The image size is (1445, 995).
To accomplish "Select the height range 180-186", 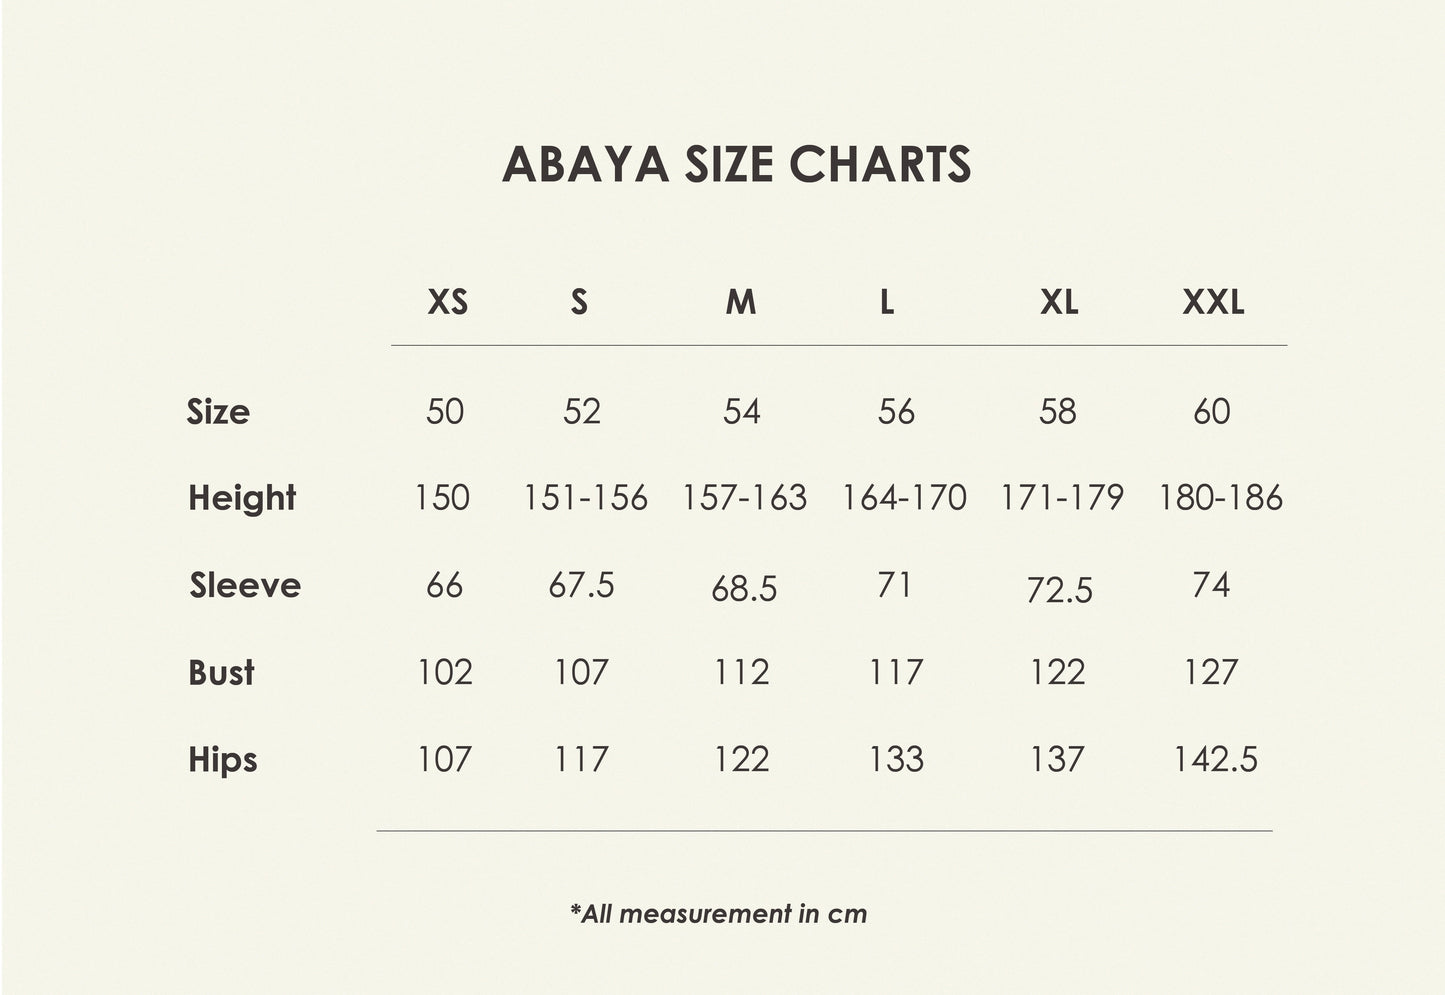I will pyautogui.click(x=1220, y=498).
